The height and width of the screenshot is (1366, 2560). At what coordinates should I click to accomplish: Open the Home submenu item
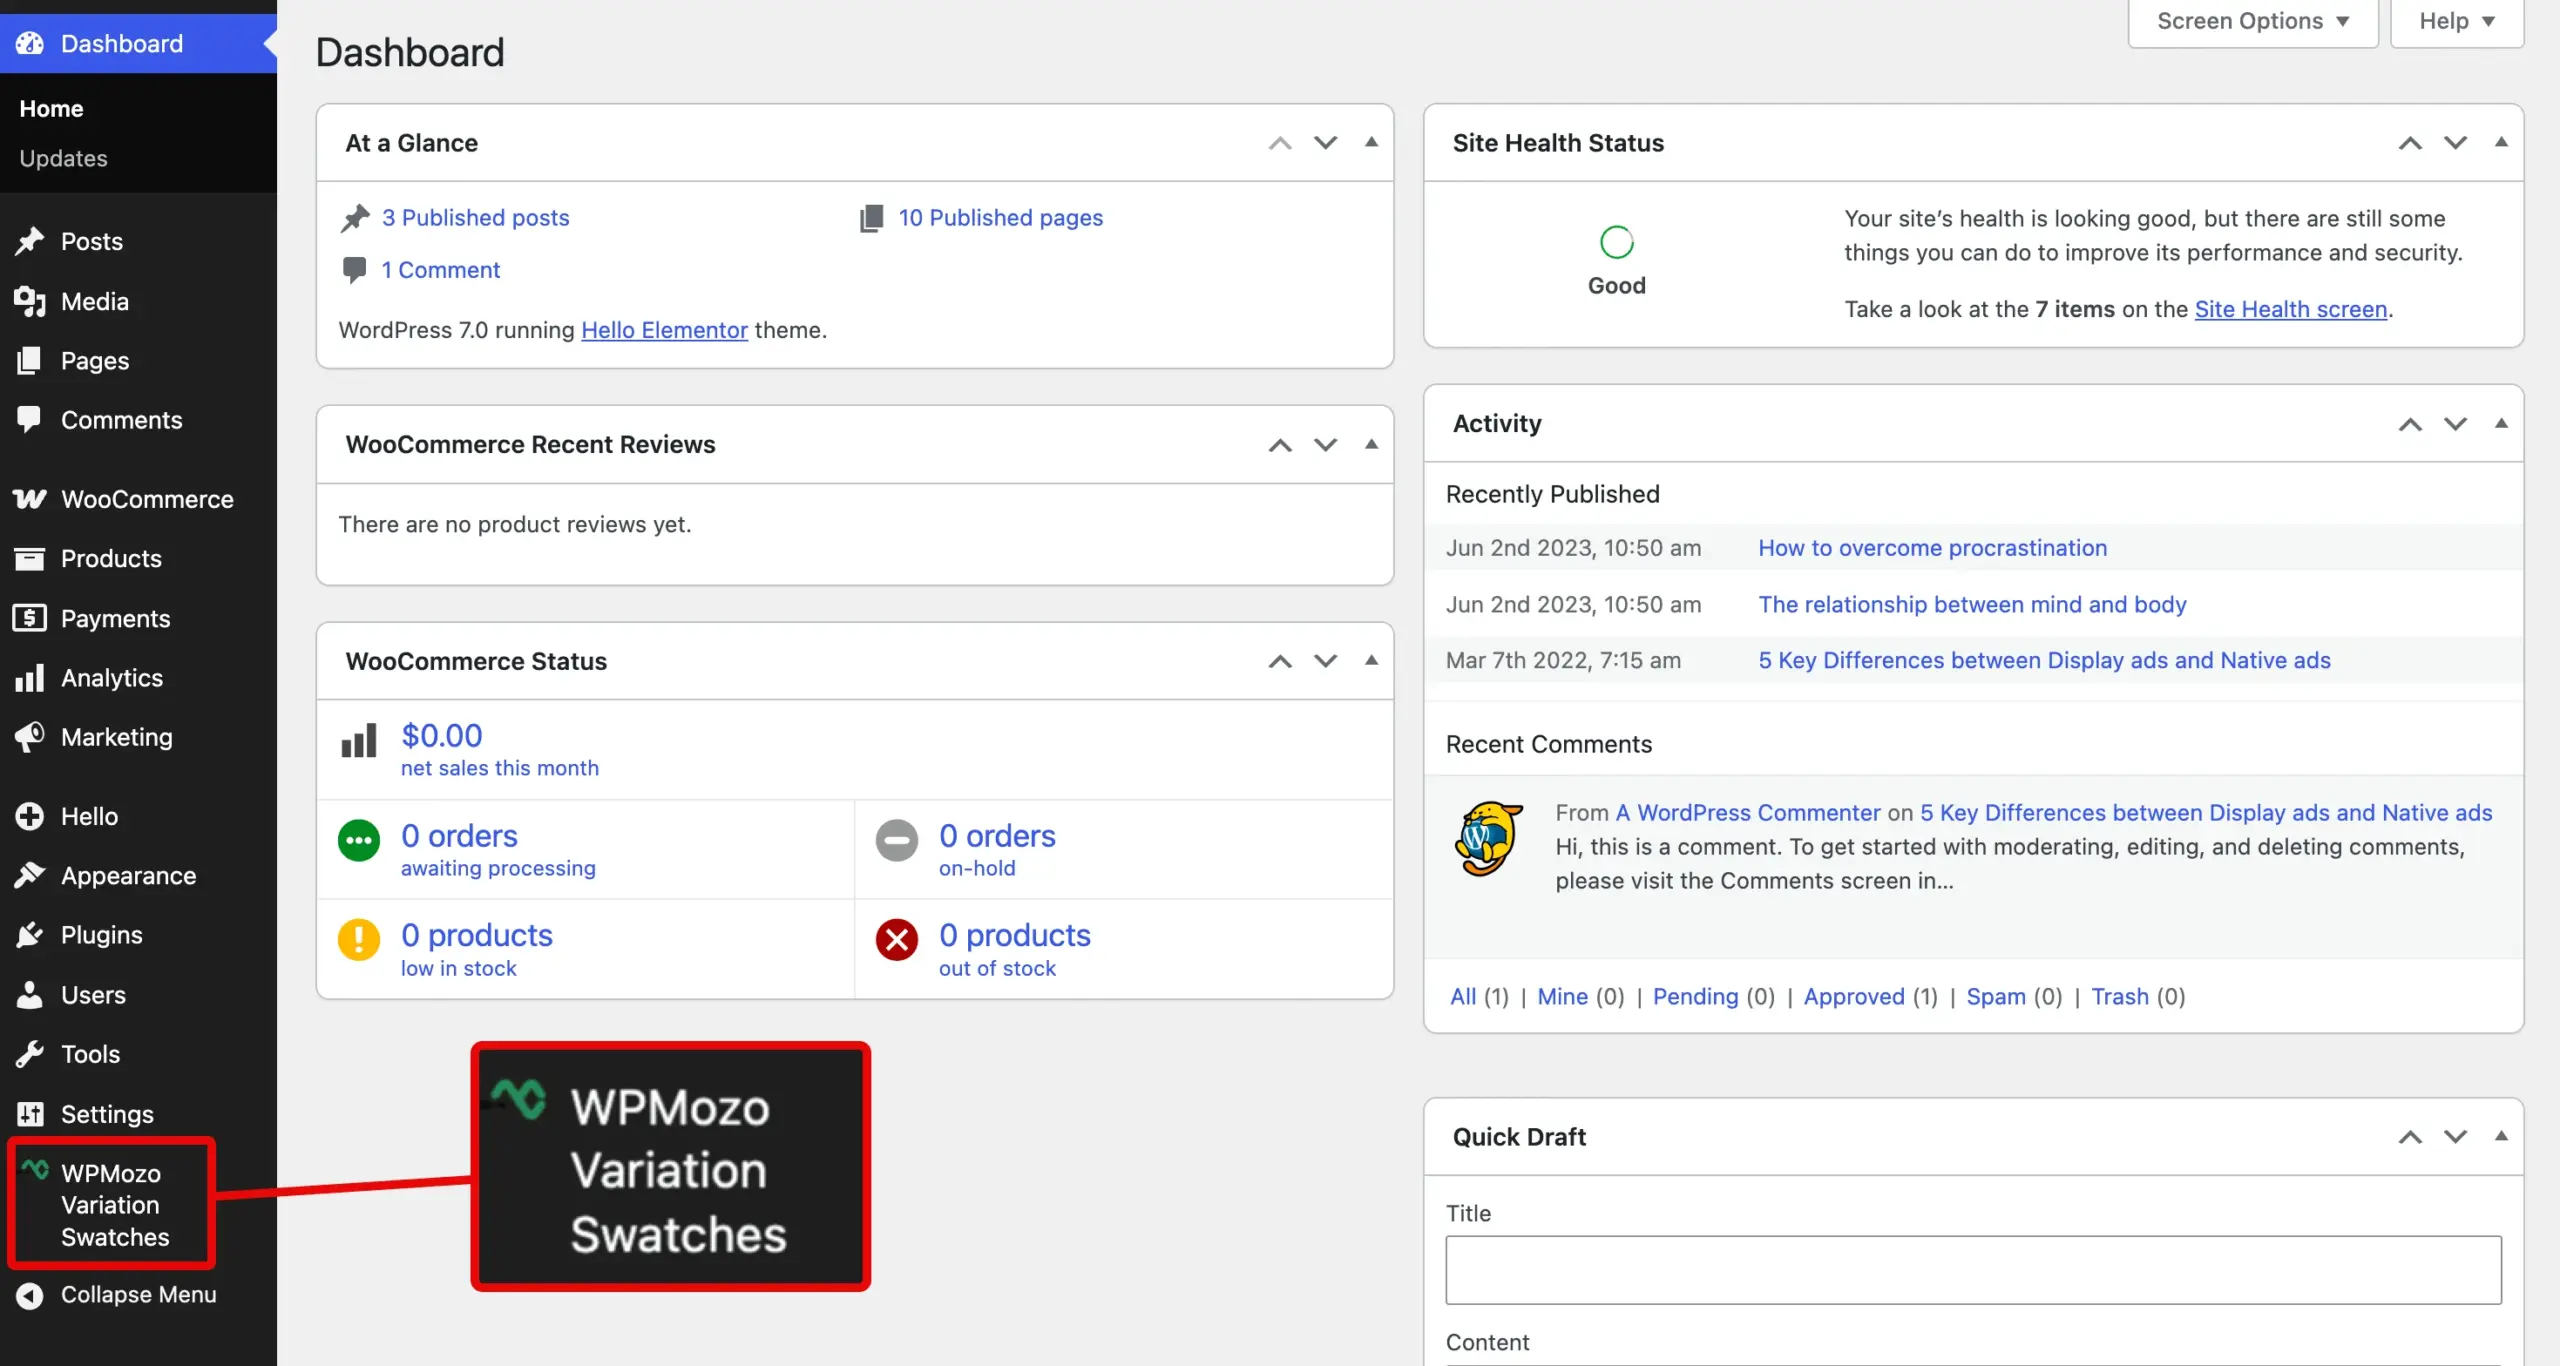click(52, 108)
